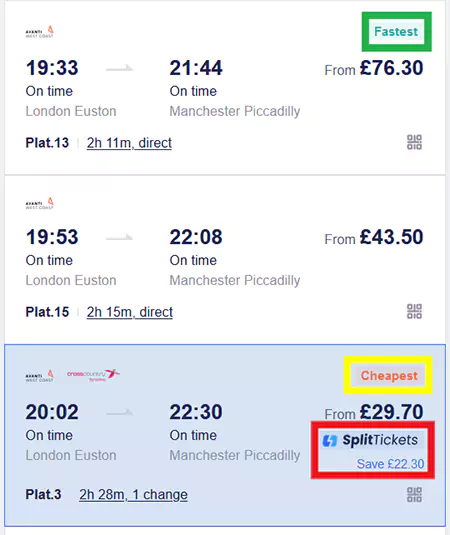The image size is (450, 535).
Task: Click CrossCountry logo on 20:02 journey
Action: point(93,375)
